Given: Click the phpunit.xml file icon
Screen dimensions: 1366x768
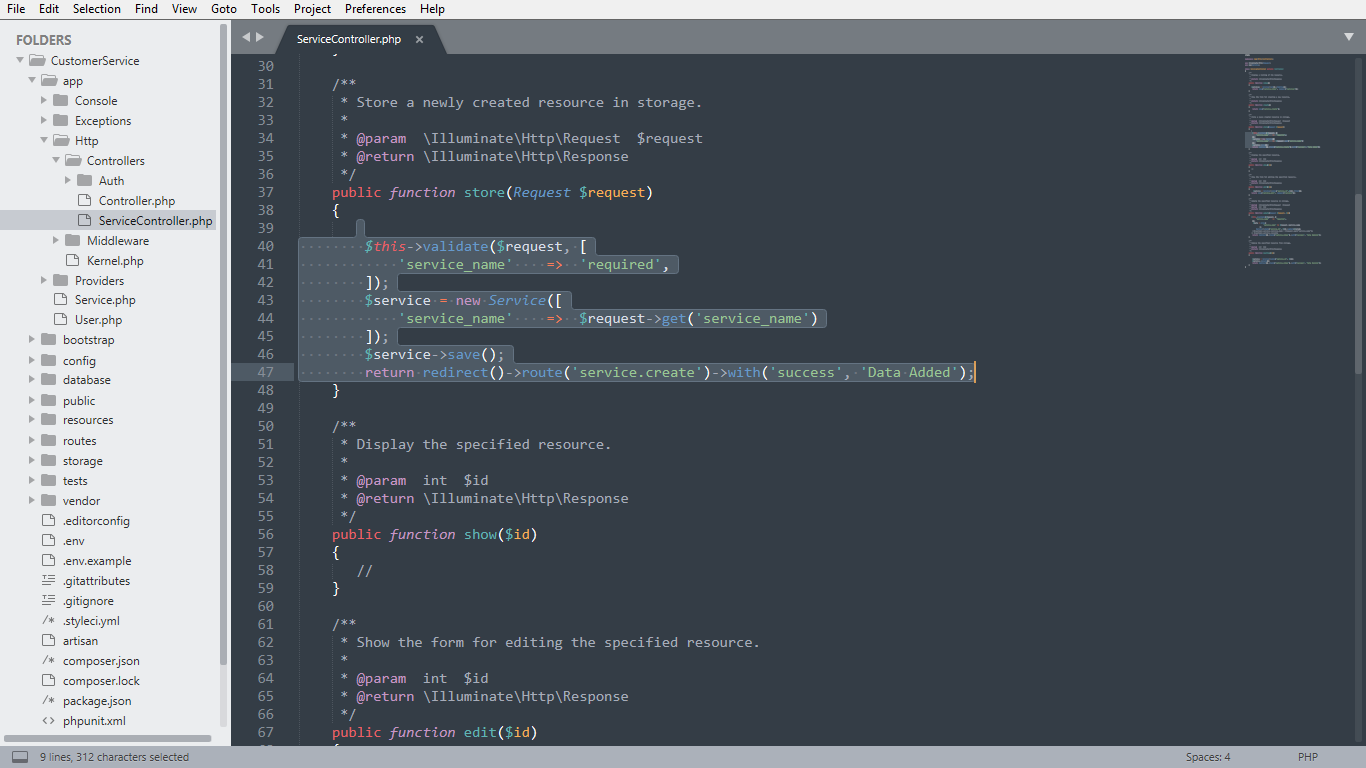Looking at the screenshot, I should (x=48, y=721).
